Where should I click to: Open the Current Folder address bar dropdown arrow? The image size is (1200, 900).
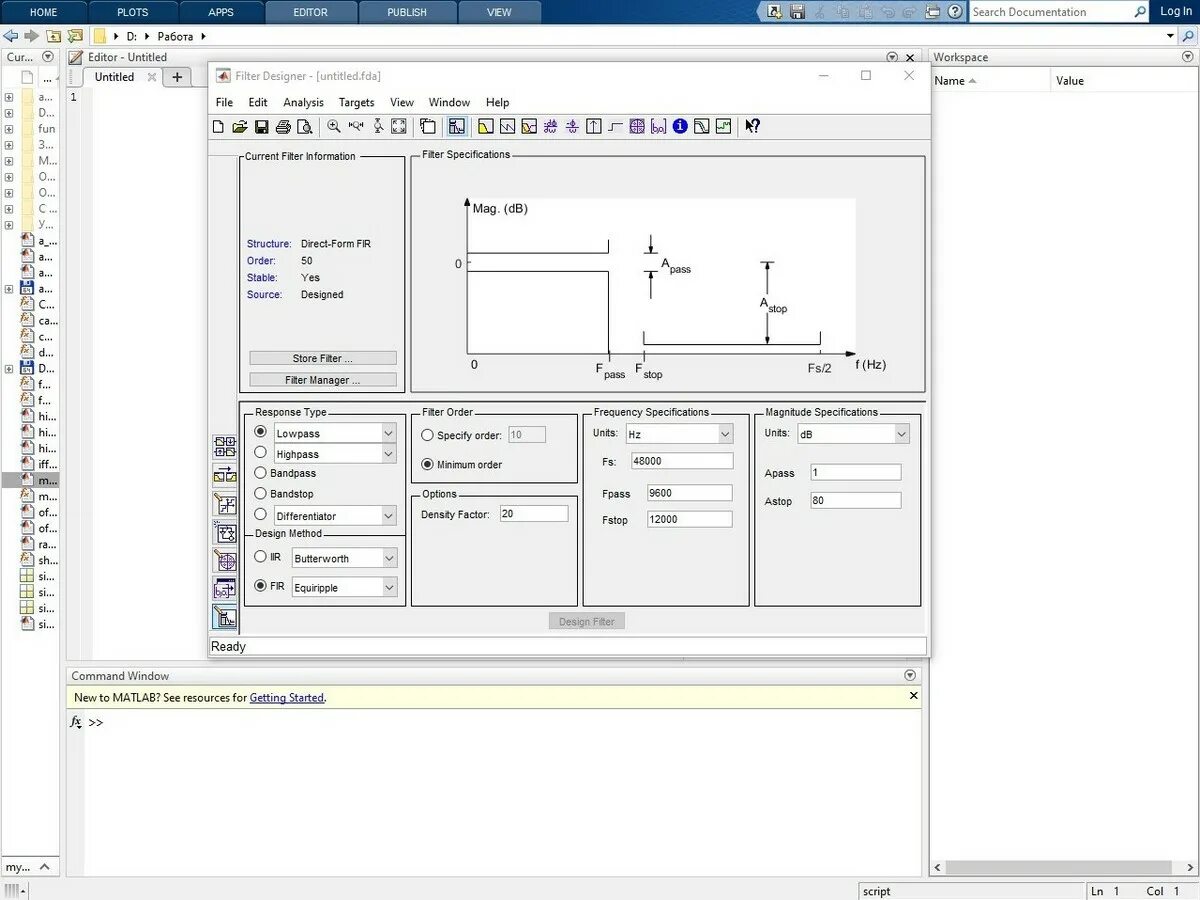click(1171, 36)
